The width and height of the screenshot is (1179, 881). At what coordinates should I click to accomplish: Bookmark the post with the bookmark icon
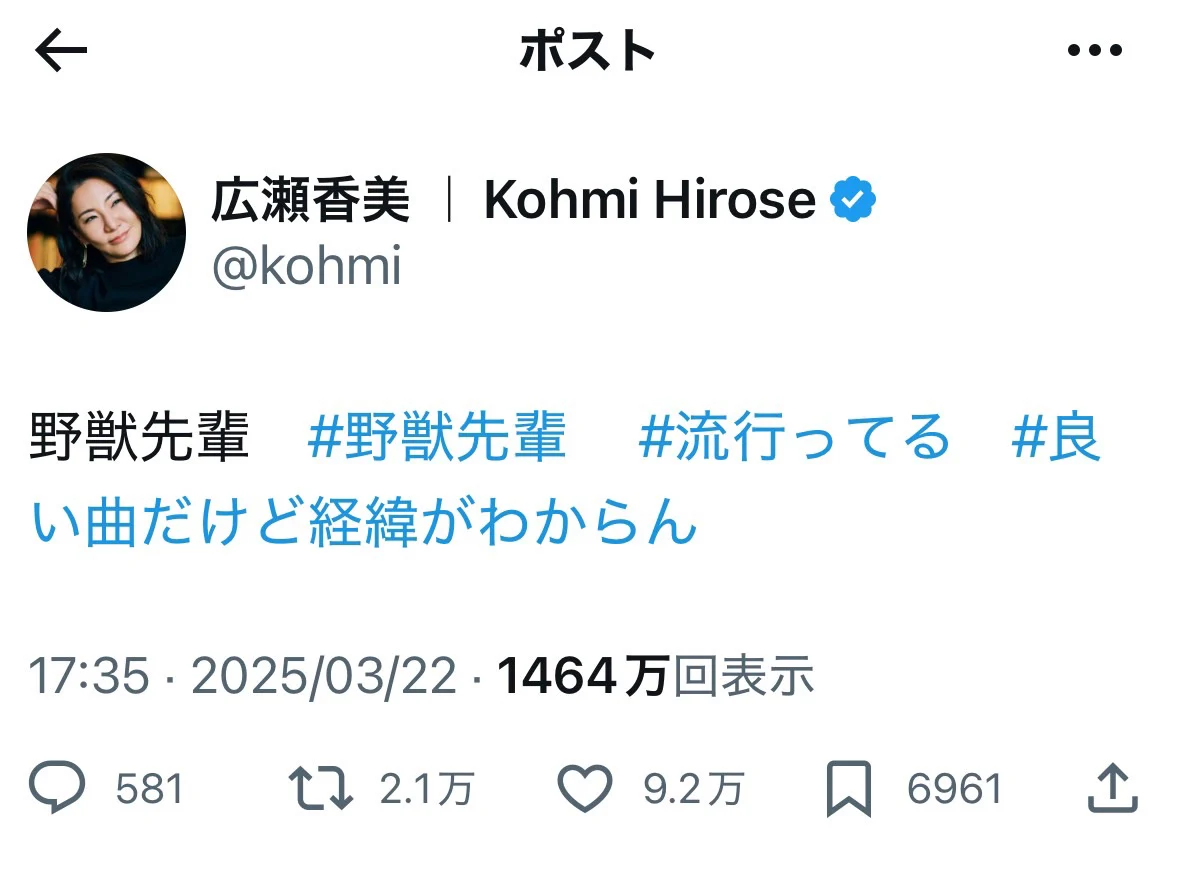click(x=850, y=789)
